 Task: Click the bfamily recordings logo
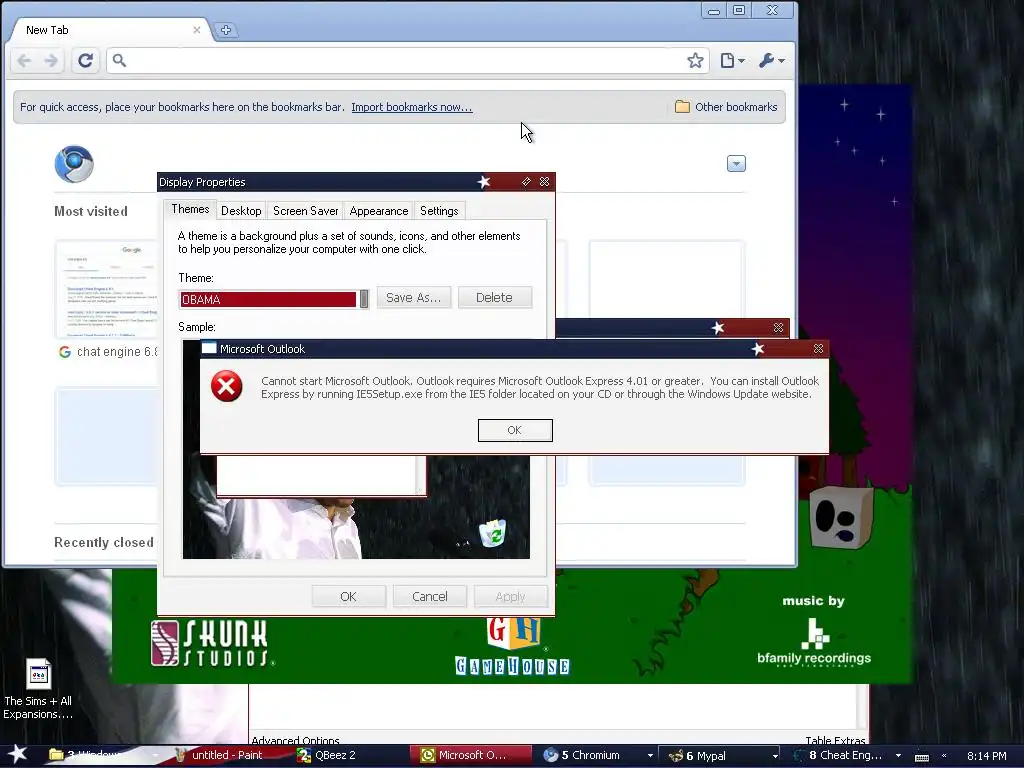[x=814, y=641]
